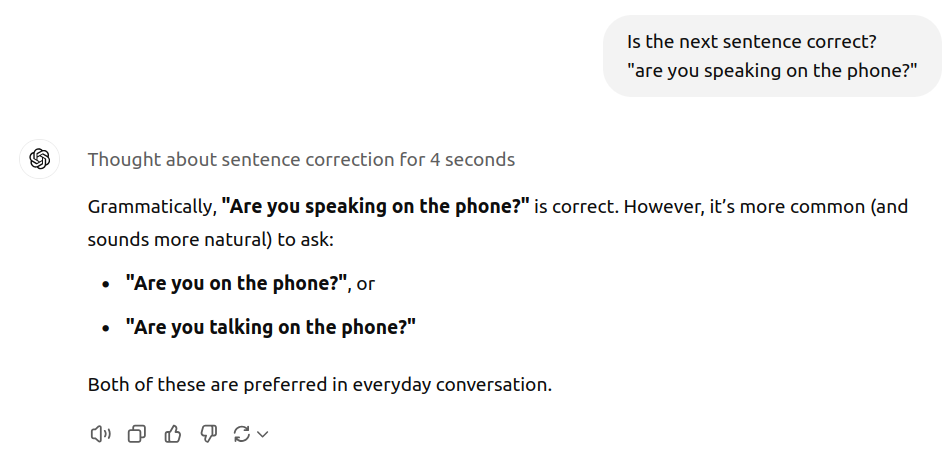Click the line "Is the next sentence correct?"
This screenshot has height=458, width=948.
point(752,42)
